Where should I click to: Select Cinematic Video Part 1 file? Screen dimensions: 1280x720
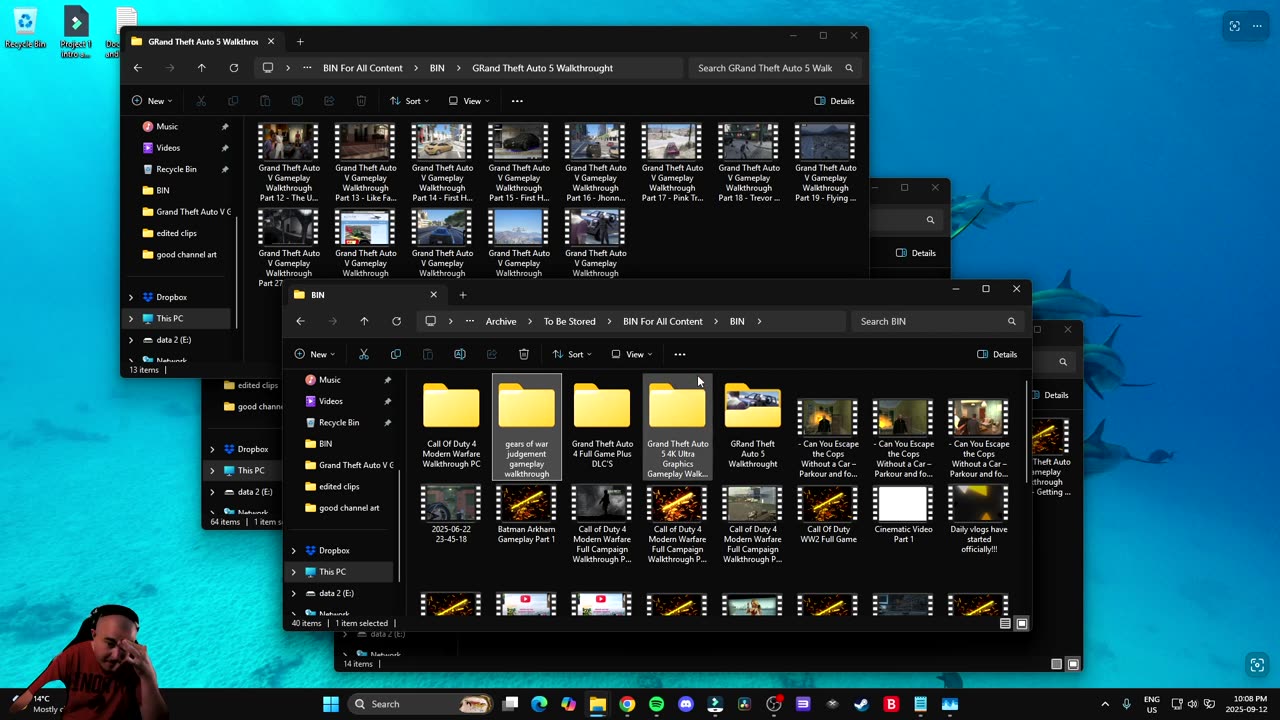pos(903,515)
